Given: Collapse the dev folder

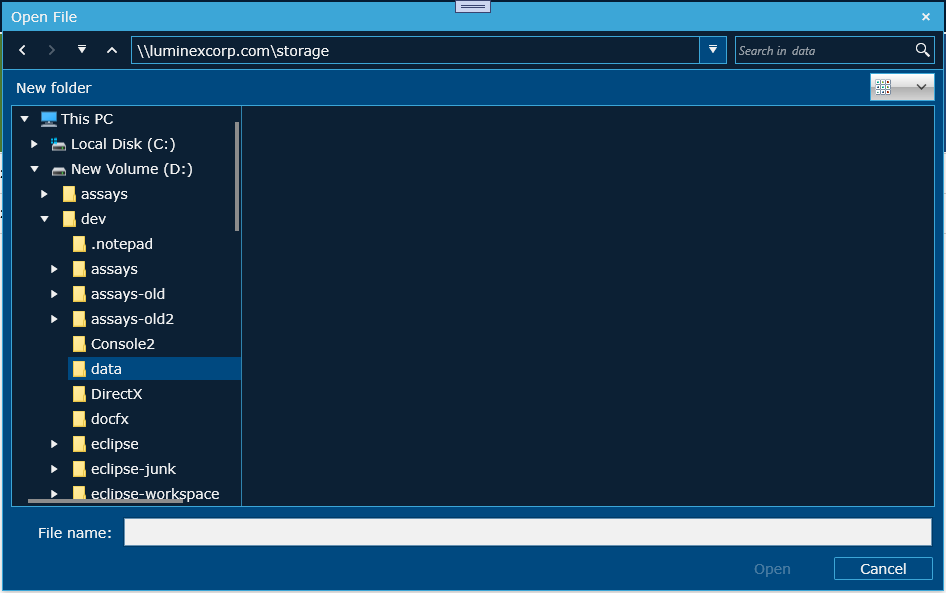Looking at the screenshot, I should [45, 219].
